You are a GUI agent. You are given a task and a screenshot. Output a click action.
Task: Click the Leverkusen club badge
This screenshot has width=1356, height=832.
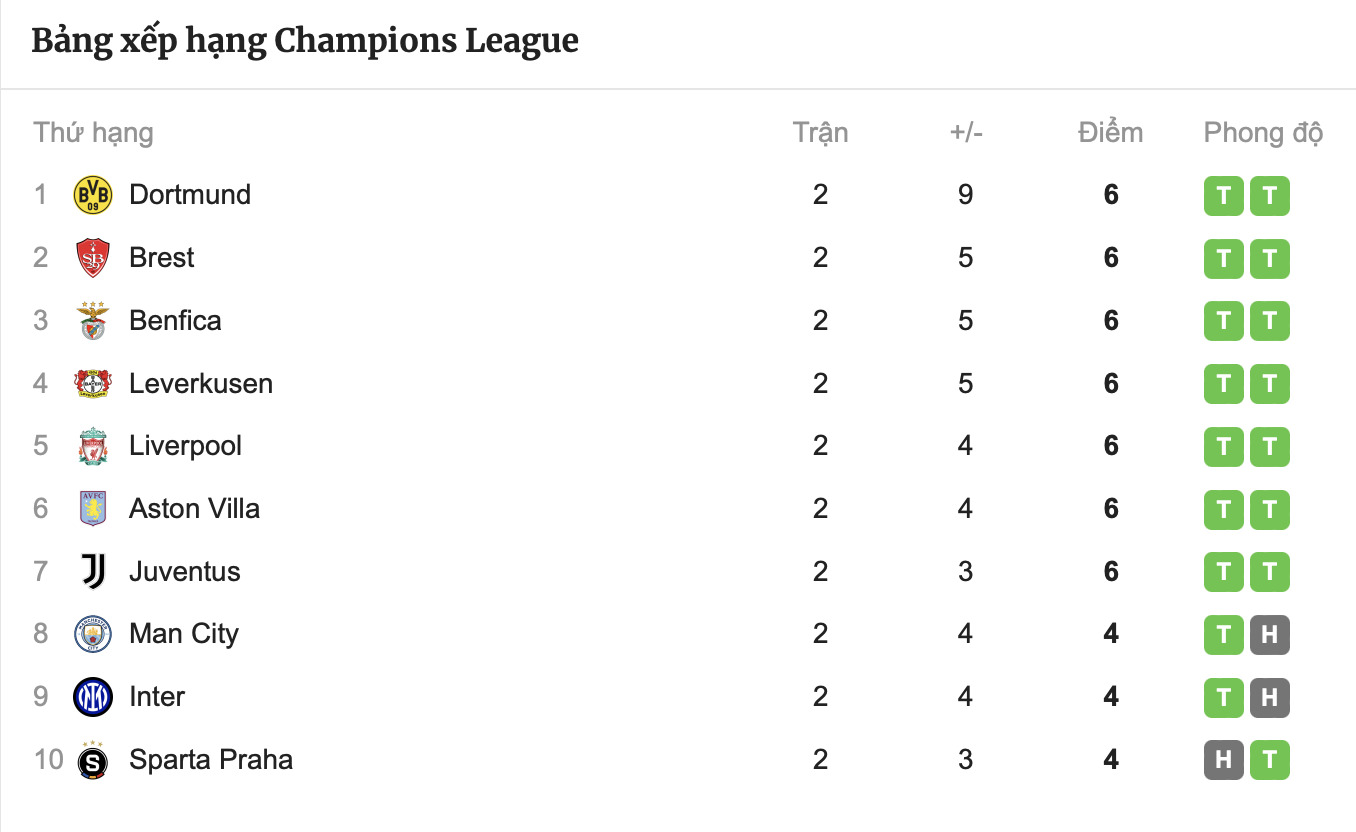[93, 383]
